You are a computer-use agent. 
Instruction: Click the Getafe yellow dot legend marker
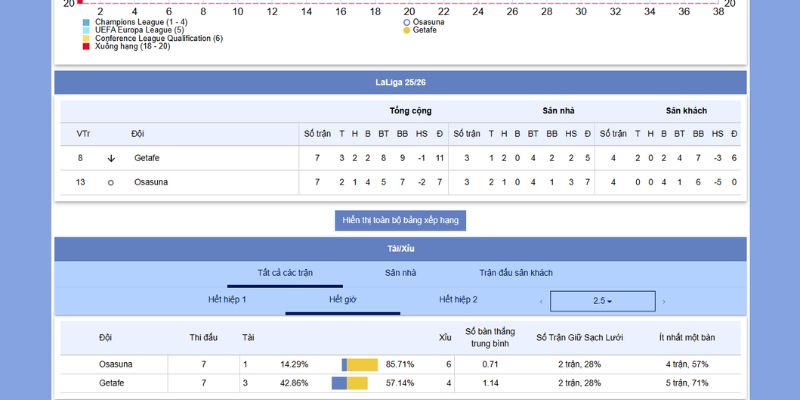(x=406, y=30)
